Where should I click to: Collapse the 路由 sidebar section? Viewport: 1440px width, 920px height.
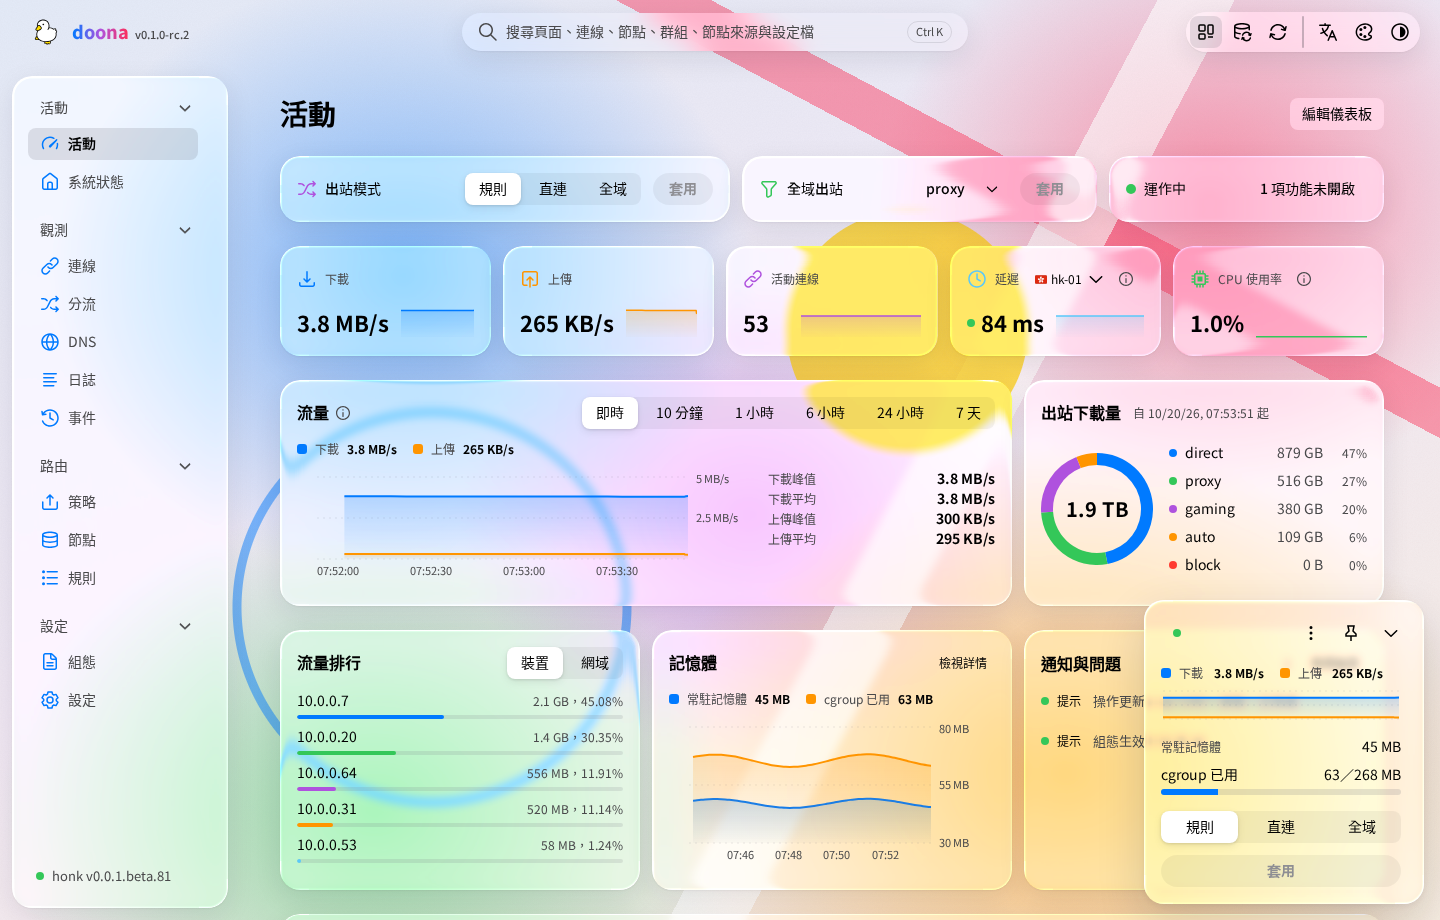click(185, 466)
